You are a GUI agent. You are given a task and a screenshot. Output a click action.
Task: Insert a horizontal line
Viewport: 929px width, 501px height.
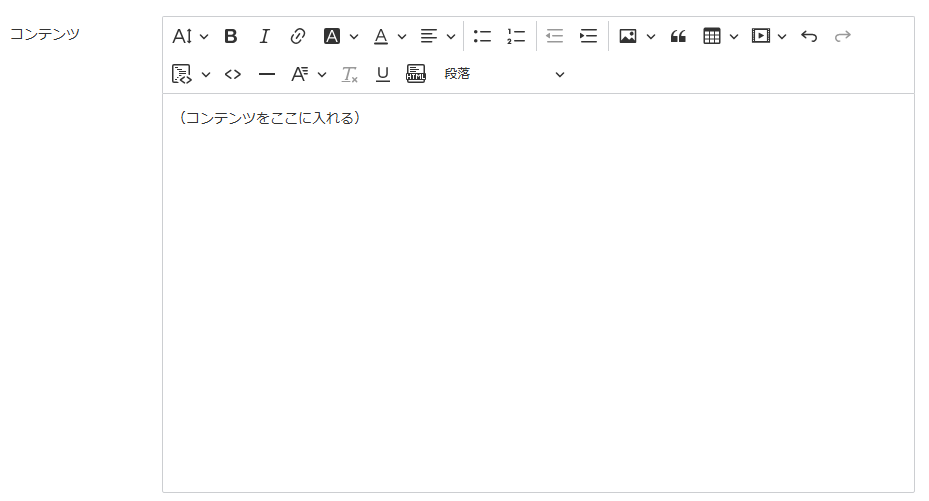coord(267,74)
